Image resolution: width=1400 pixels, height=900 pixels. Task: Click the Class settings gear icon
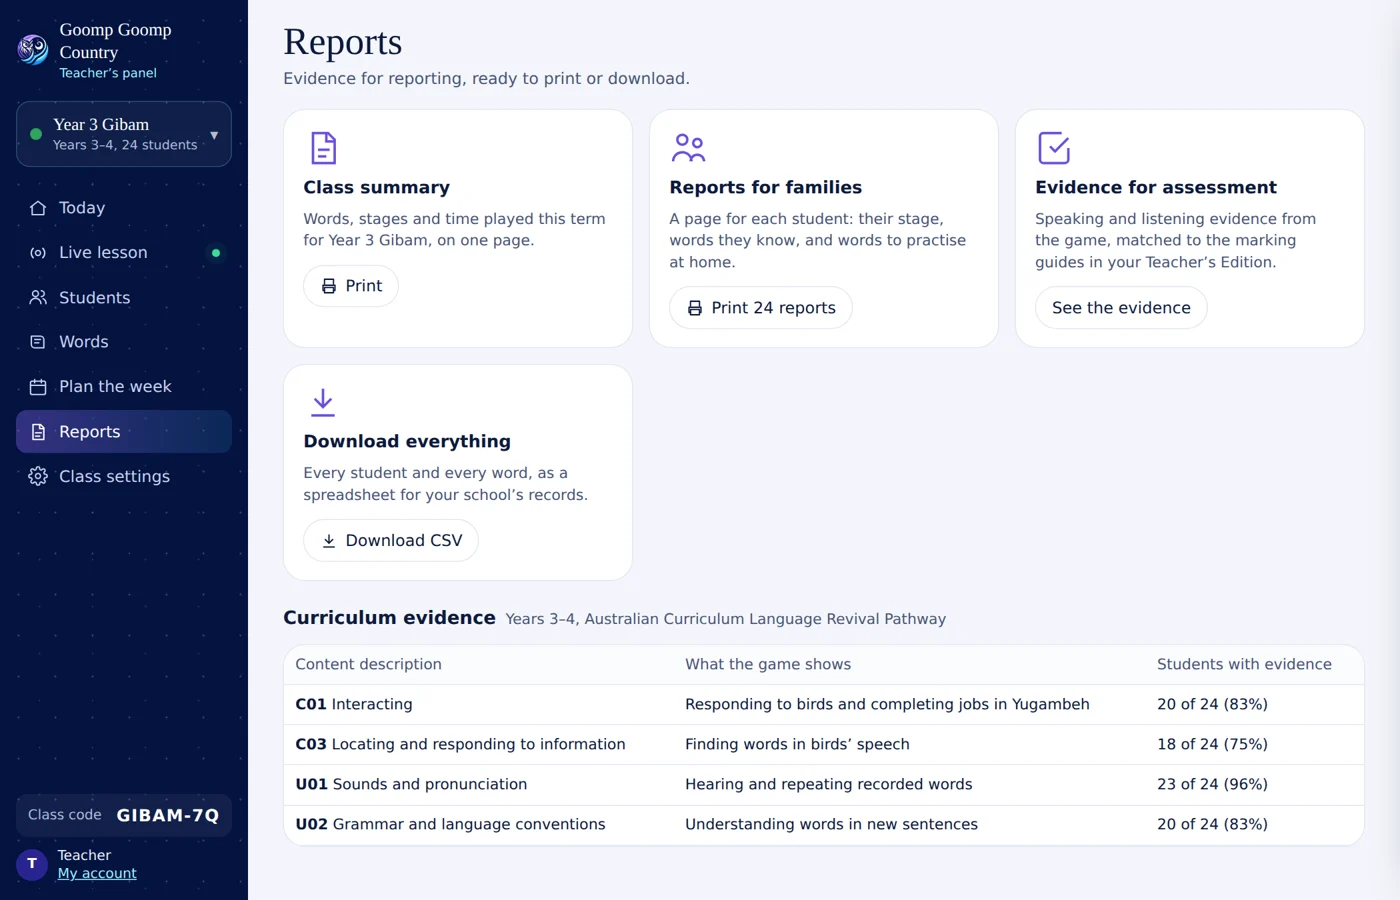[38, 476]
